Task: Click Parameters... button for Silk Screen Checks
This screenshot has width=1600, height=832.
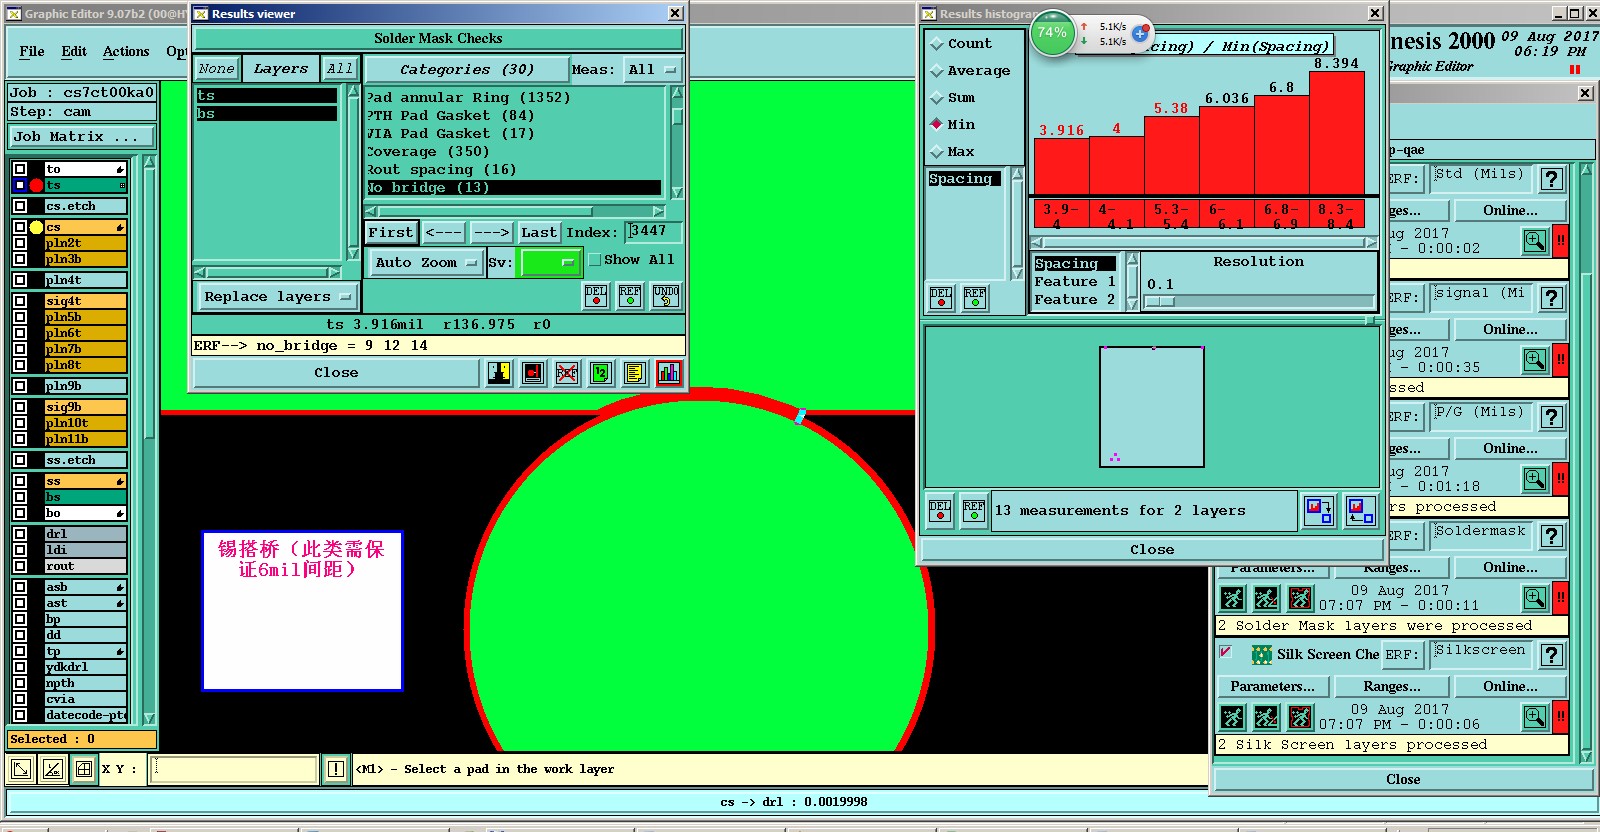Action: [x=1272, y=686]
